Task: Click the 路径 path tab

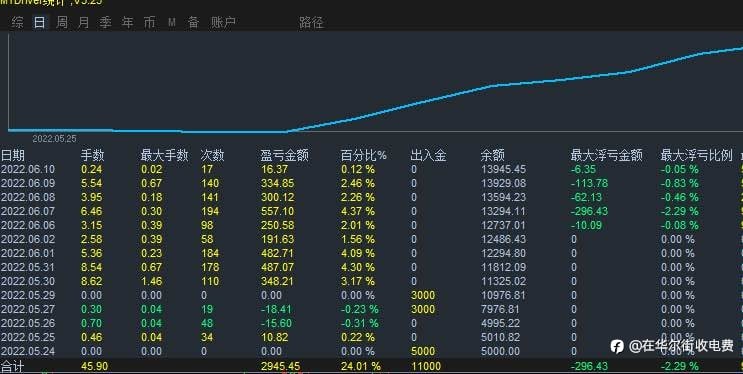Action: pos(311,22)
